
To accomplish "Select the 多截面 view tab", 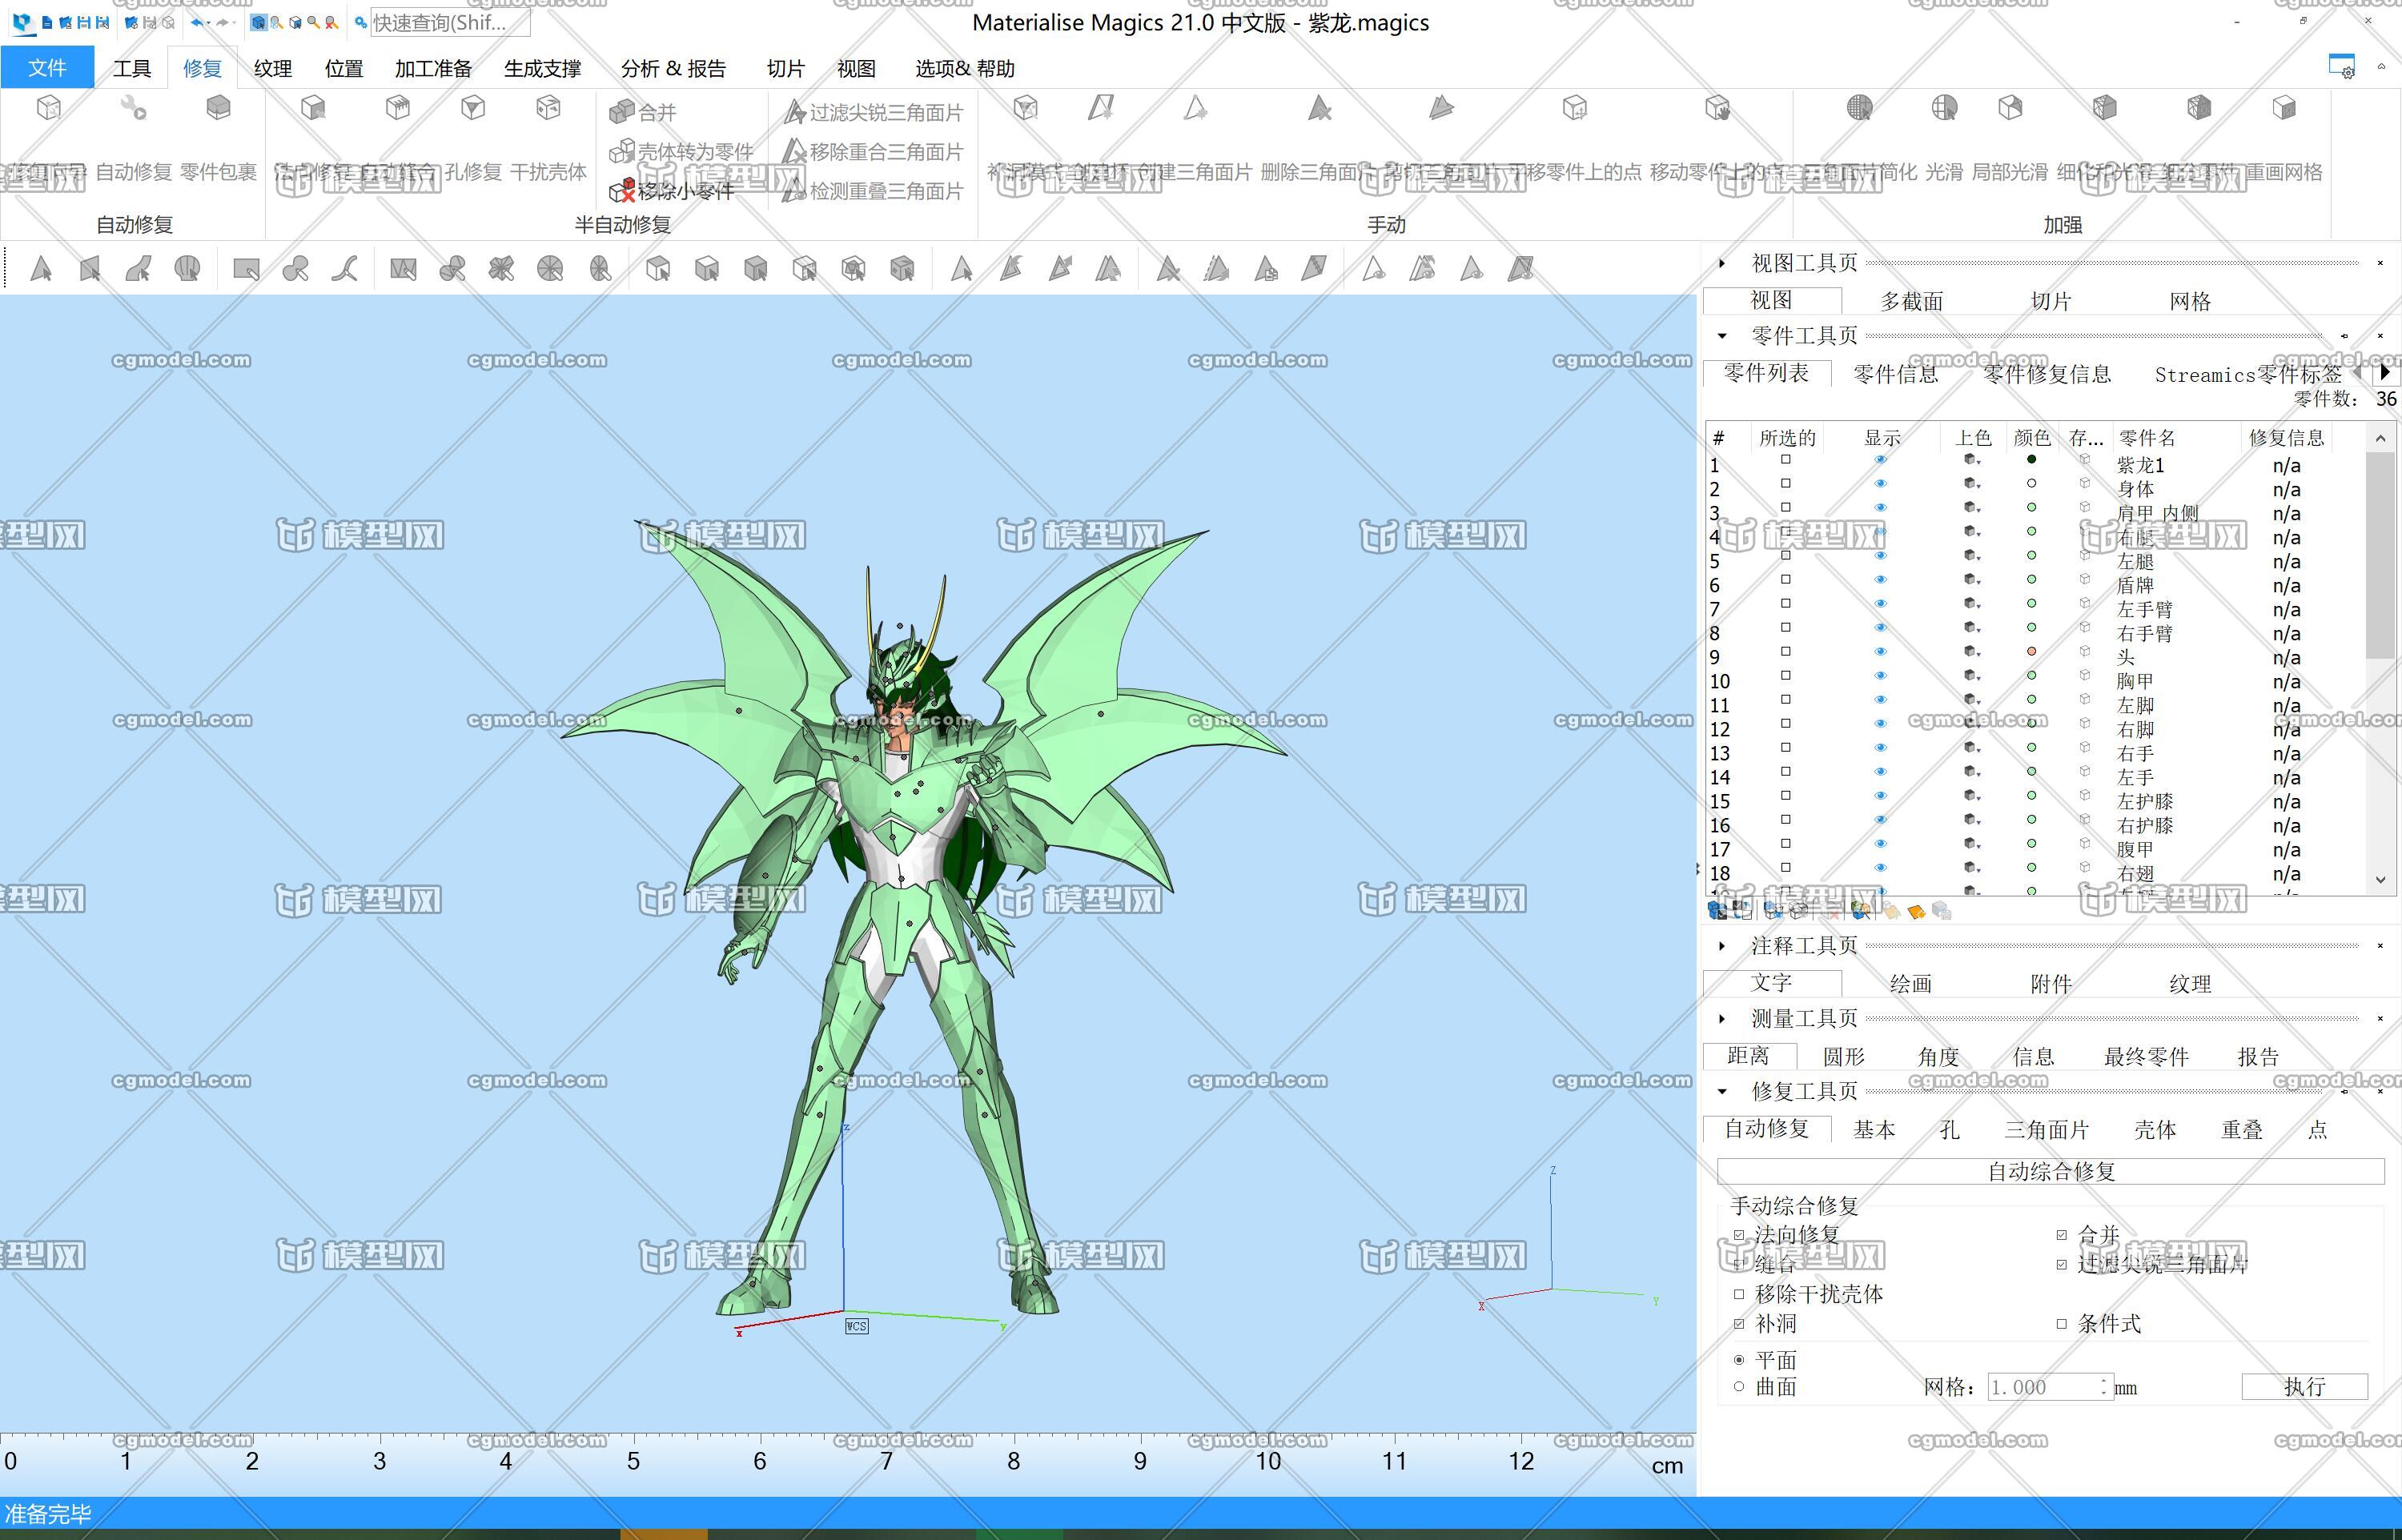I will coord(1911,301).
